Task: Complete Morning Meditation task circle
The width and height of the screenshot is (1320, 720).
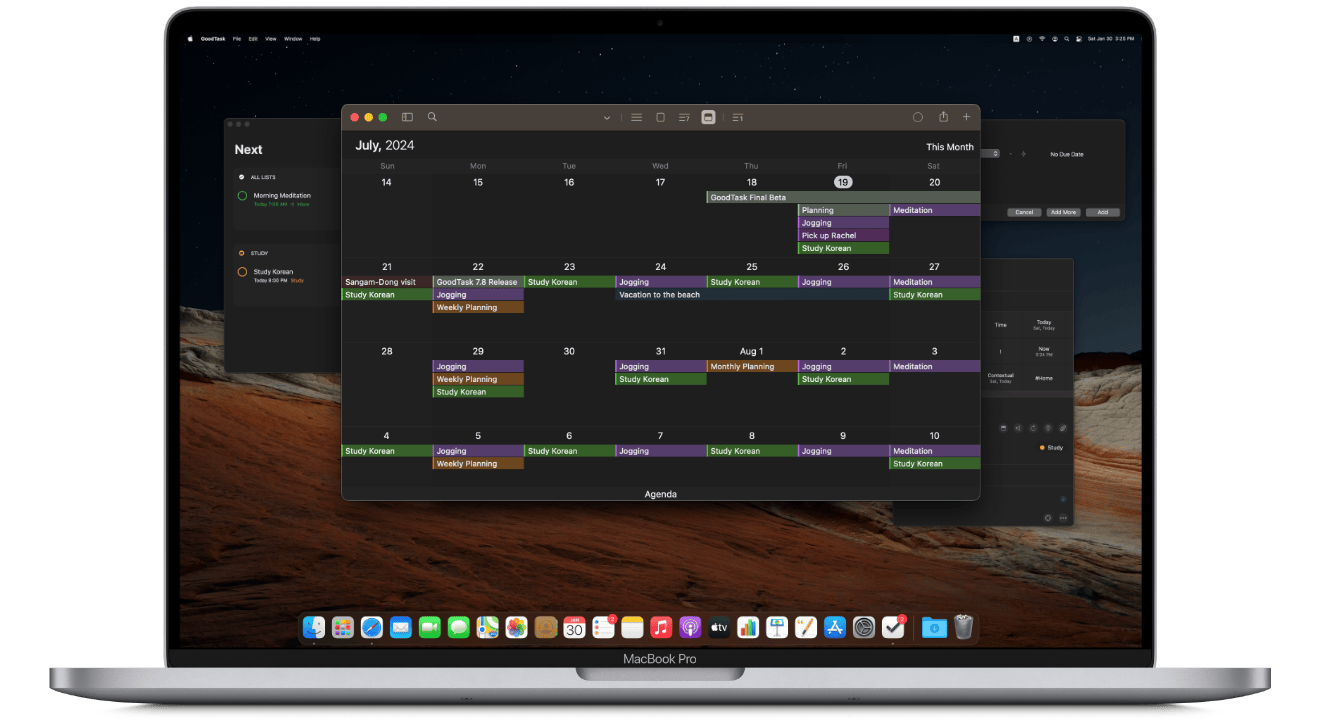Action: tap(242, 196)
